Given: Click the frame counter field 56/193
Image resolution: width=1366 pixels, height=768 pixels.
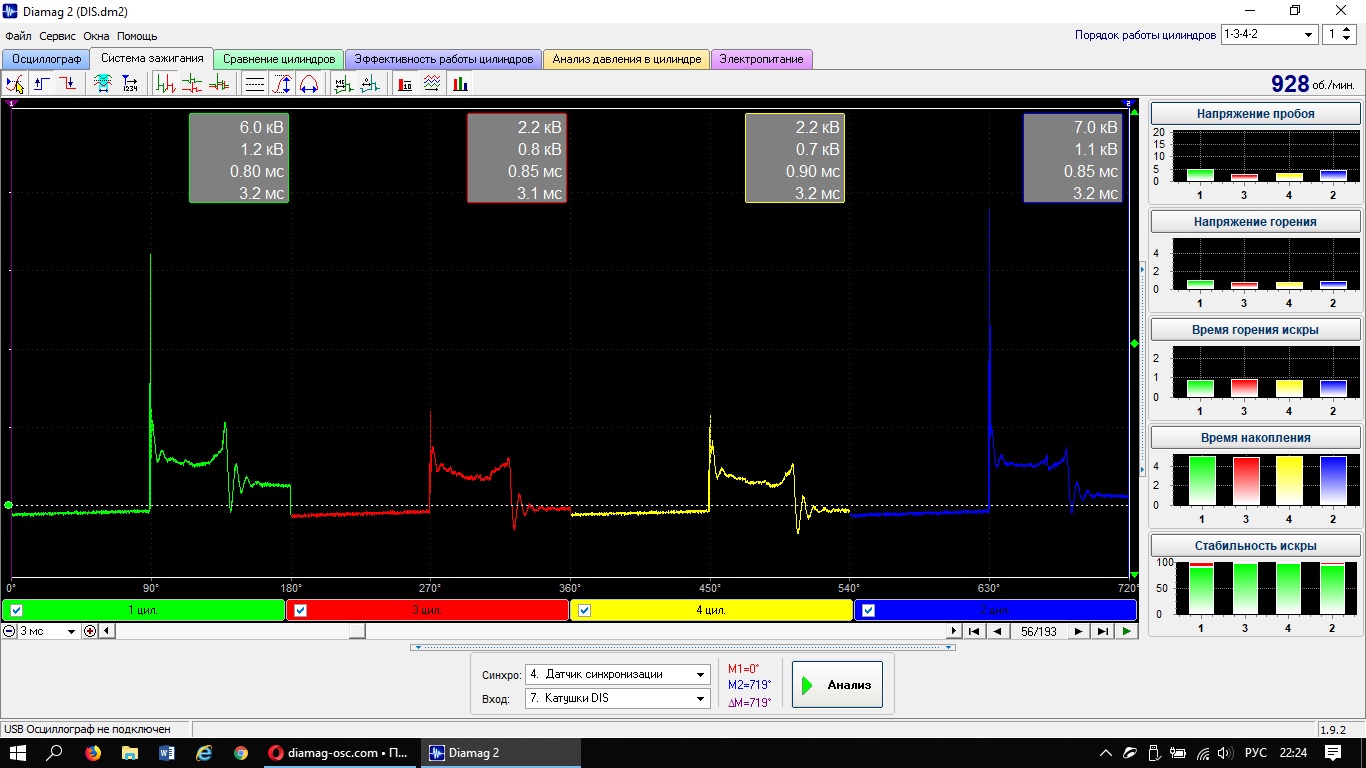Looking at the screenshot, I should (x=1038, y=631).
